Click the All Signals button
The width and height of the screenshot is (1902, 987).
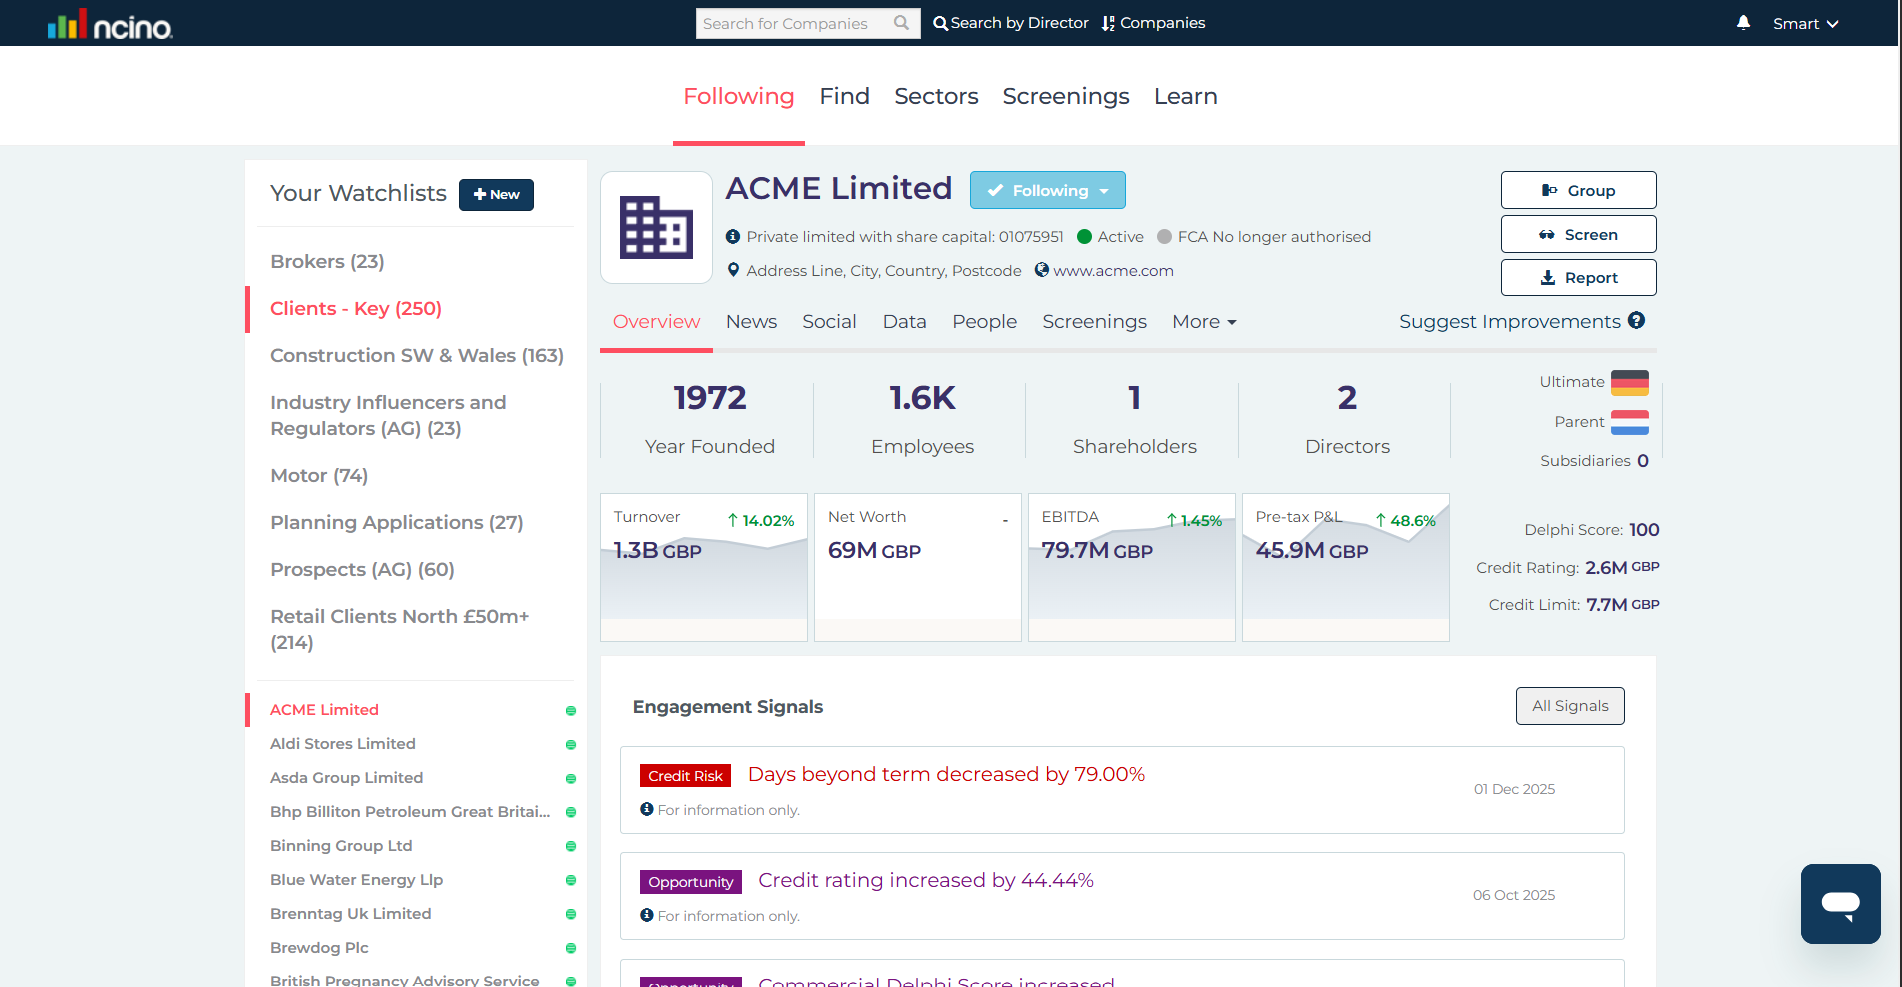point(1569,706)
